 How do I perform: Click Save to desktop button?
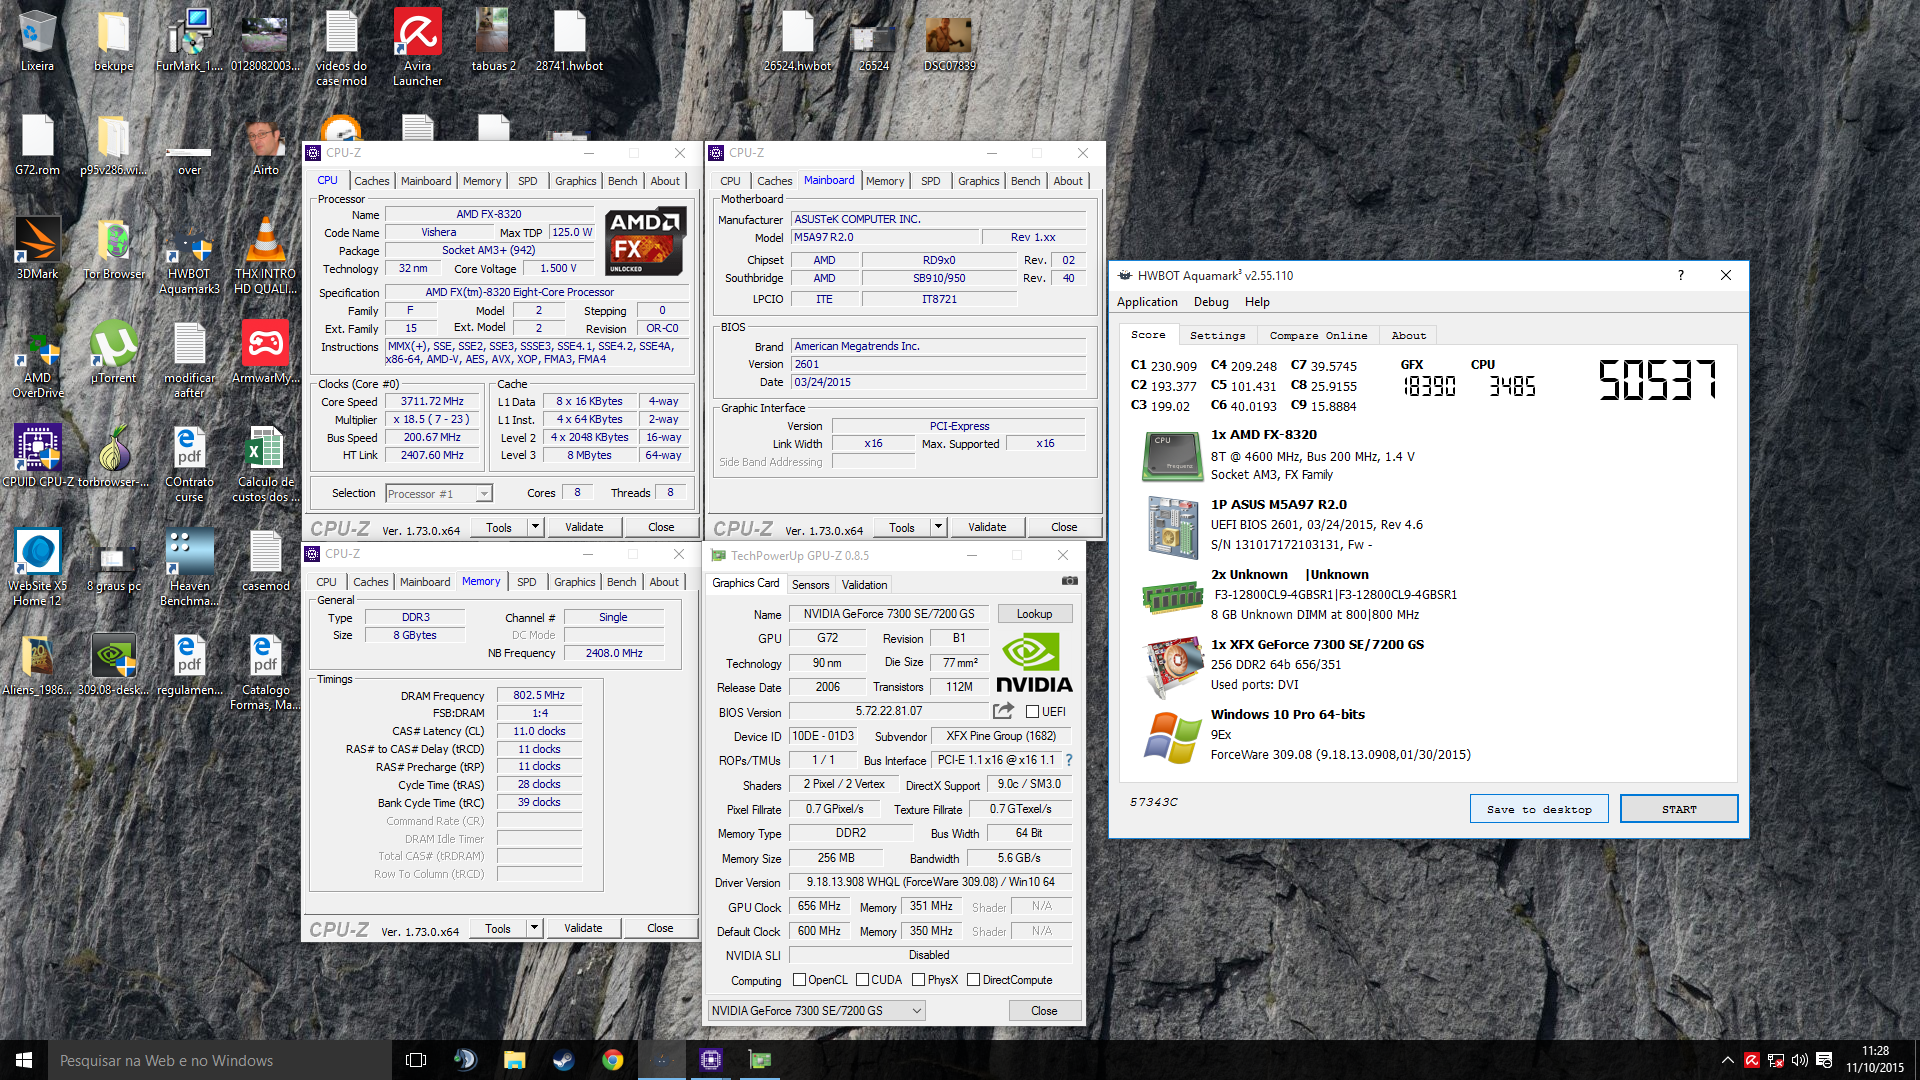tap(1538, 809)
